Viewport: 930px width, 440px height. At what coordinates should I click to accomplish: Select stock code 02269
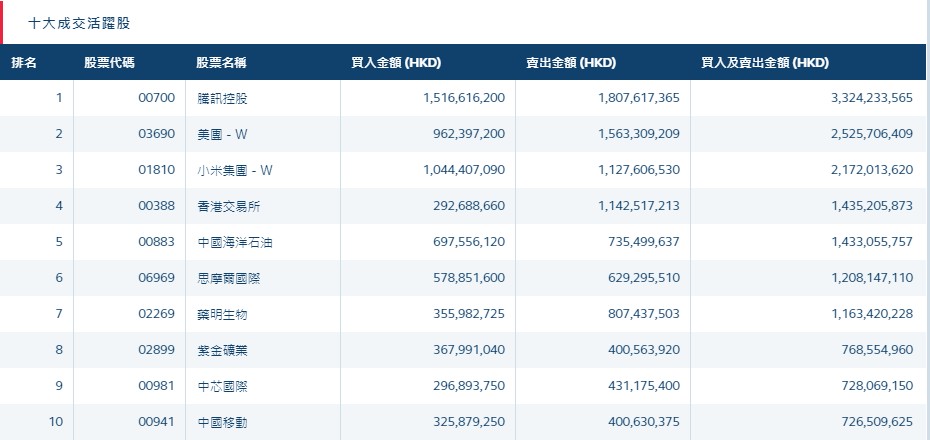(157, 314)
